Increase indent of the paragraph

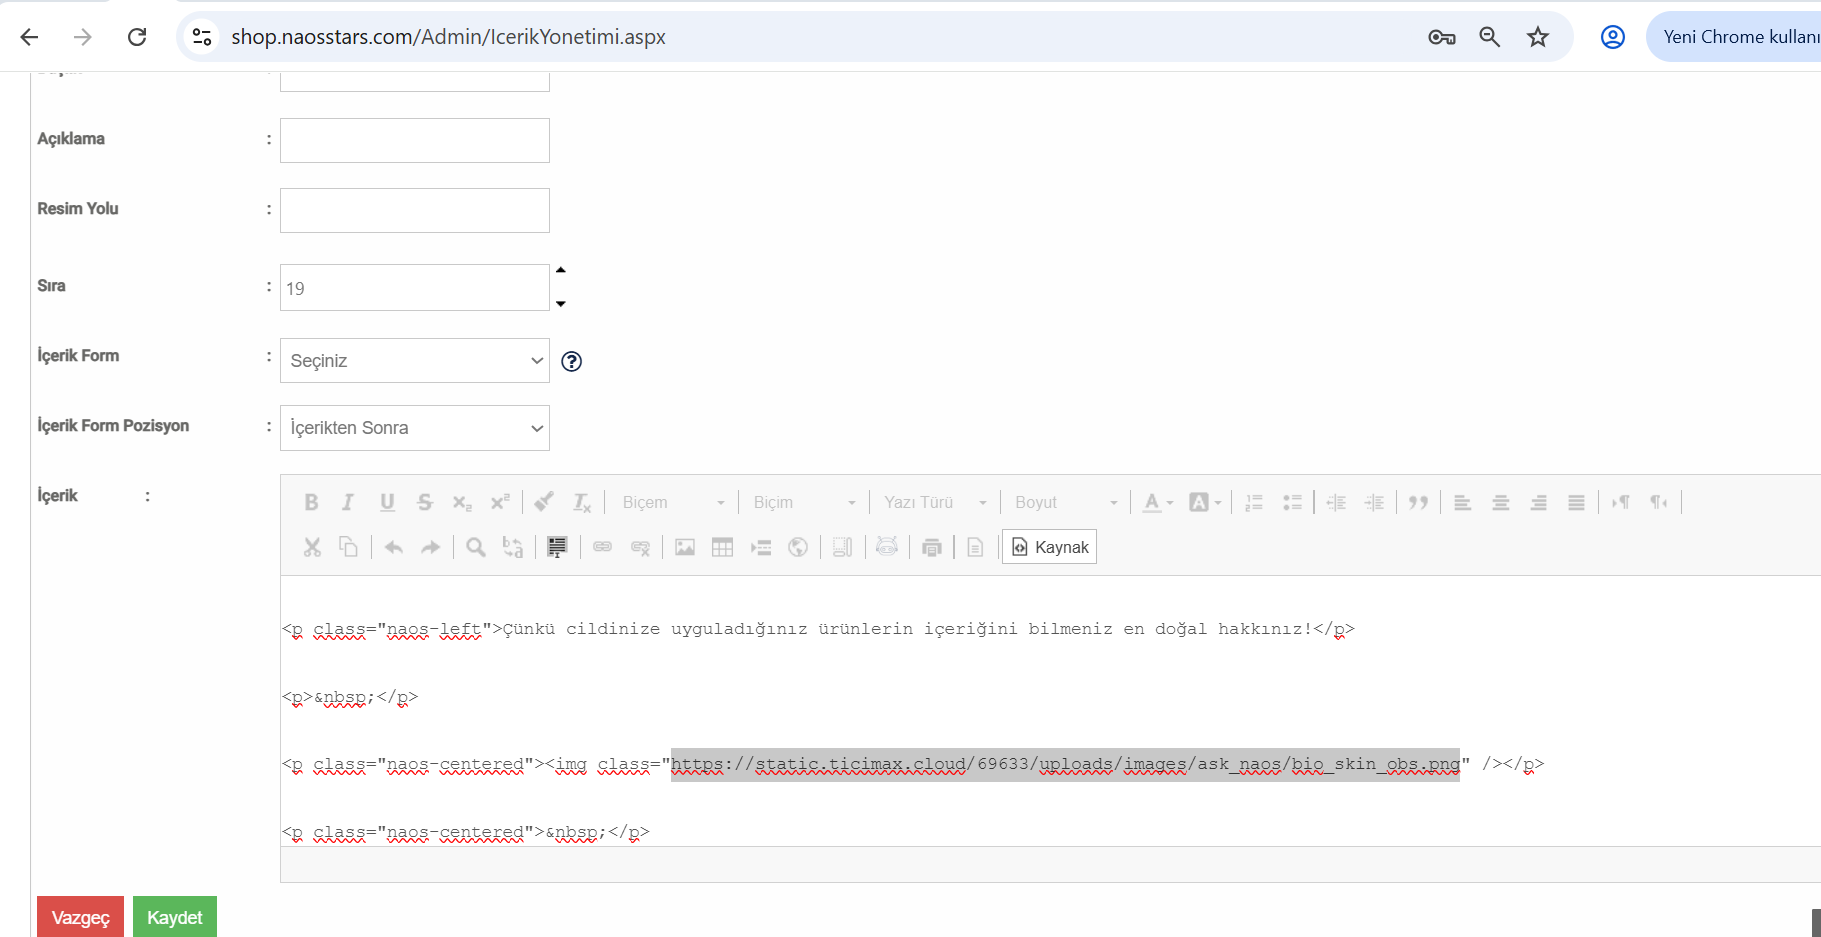pos(1375,502)
